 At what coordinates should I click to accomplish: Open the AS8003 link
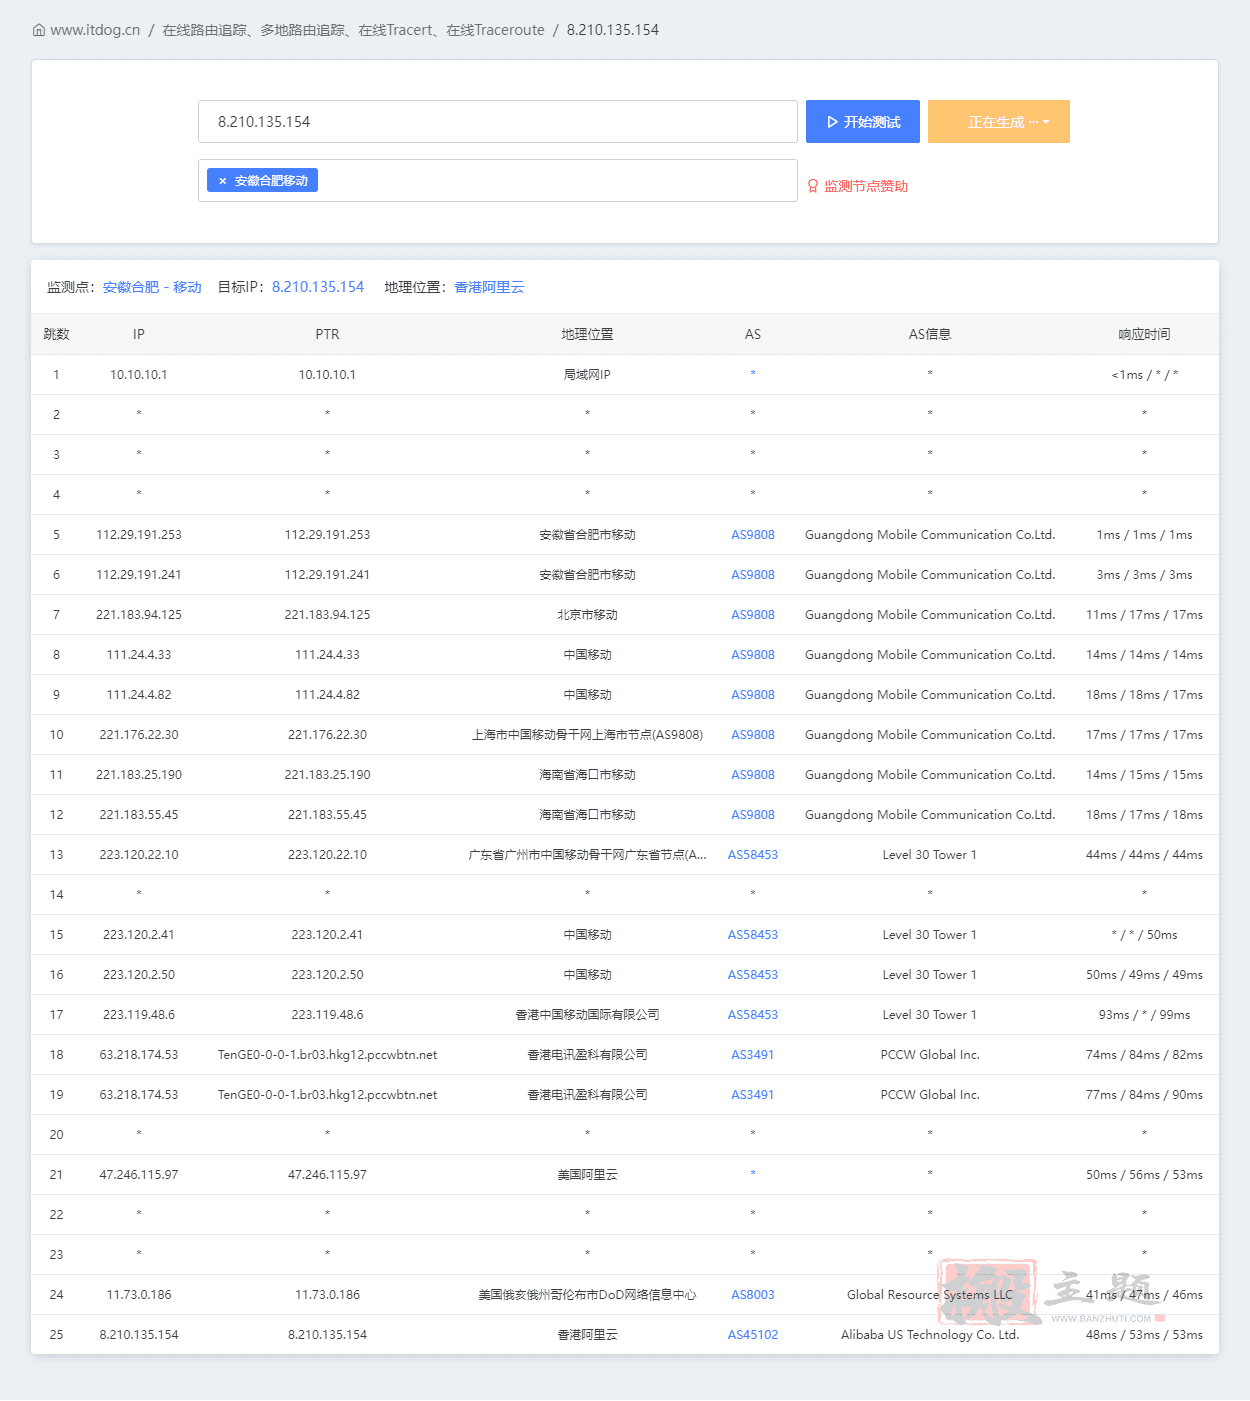tap(753, 1295)
